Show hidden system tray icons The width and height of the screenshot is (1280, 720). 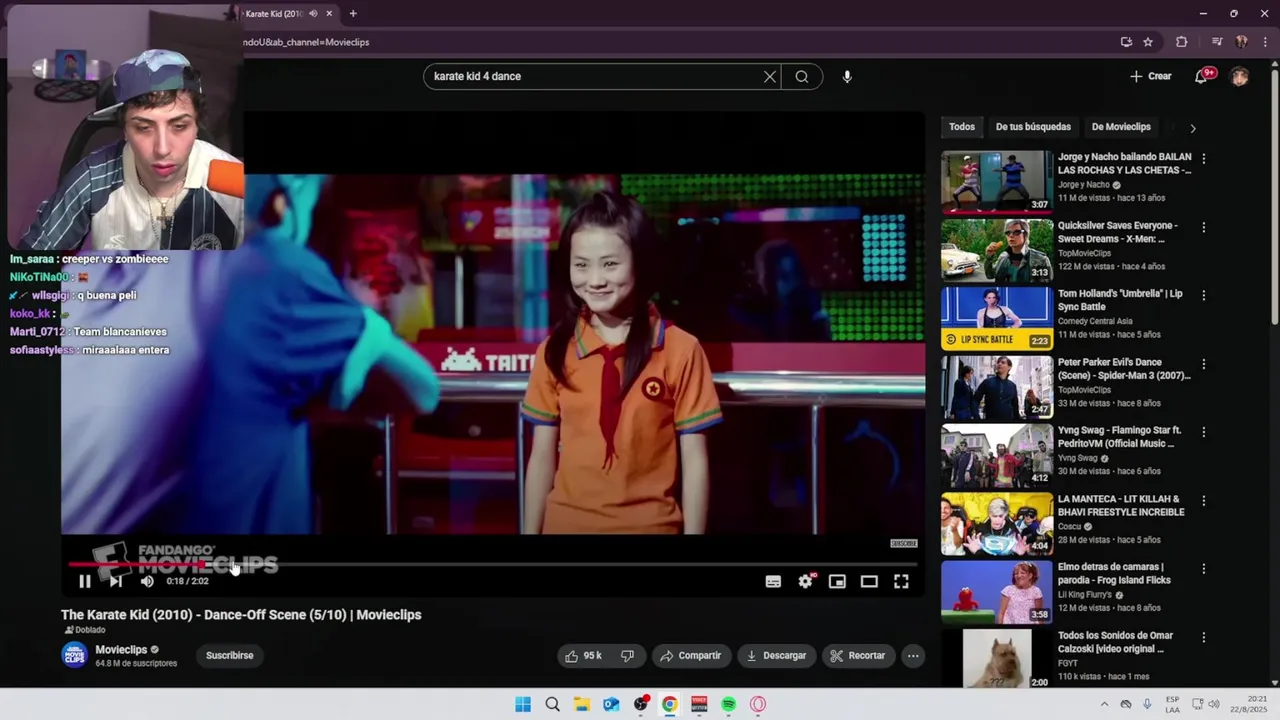click(1104, 704)
